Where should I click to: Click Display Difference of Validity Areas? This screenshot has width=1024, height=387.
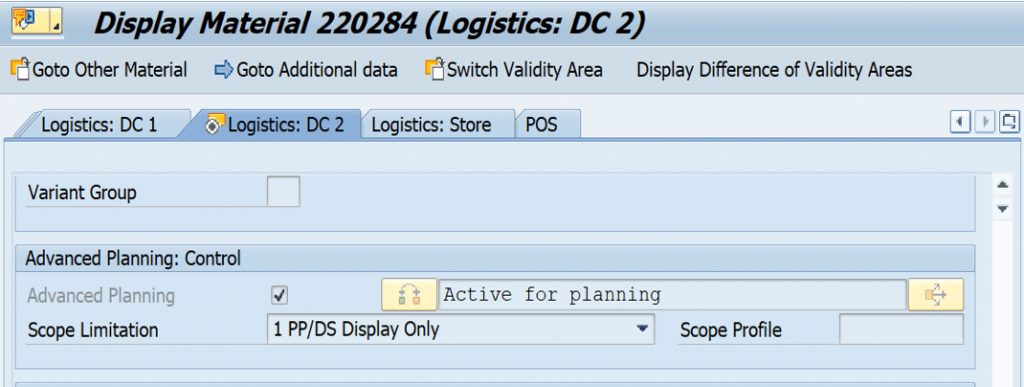click(x=775, y=69)
